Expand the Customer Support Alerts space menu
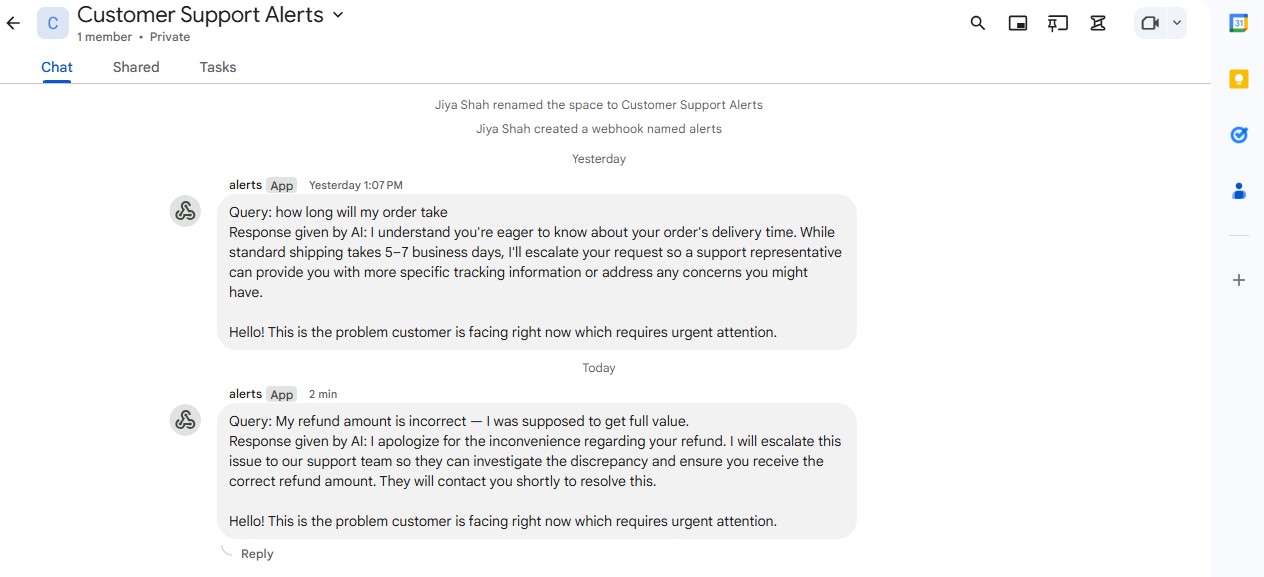This screenshot has height=577, width=1264. pos(338,15)
